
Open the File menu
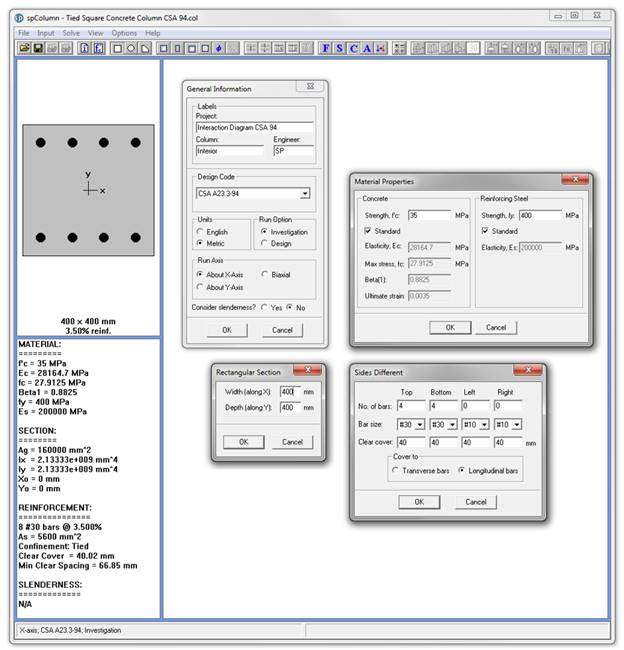(24, 33)
